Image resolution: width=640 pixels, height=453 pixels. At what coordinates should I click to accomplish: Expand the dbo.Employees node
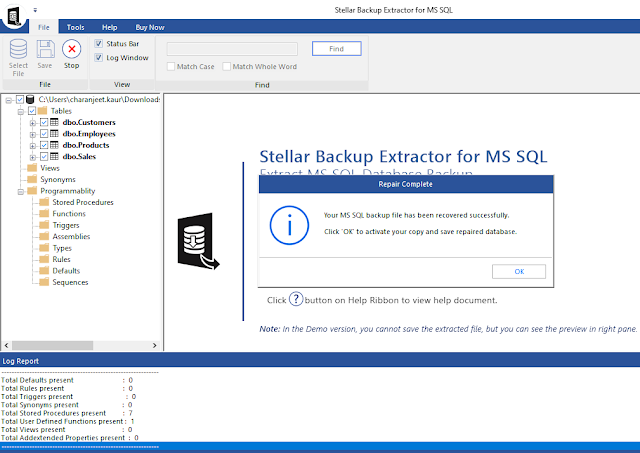tap(33, 134)
